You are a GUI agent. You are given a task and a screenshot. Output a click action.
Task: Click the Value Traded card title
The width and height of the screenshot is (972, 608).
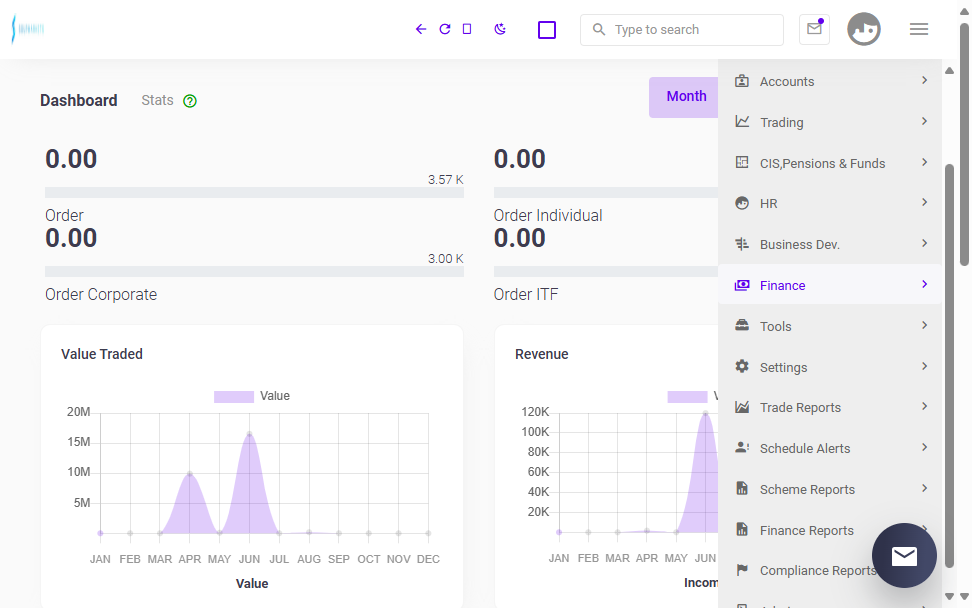point(102,354)
